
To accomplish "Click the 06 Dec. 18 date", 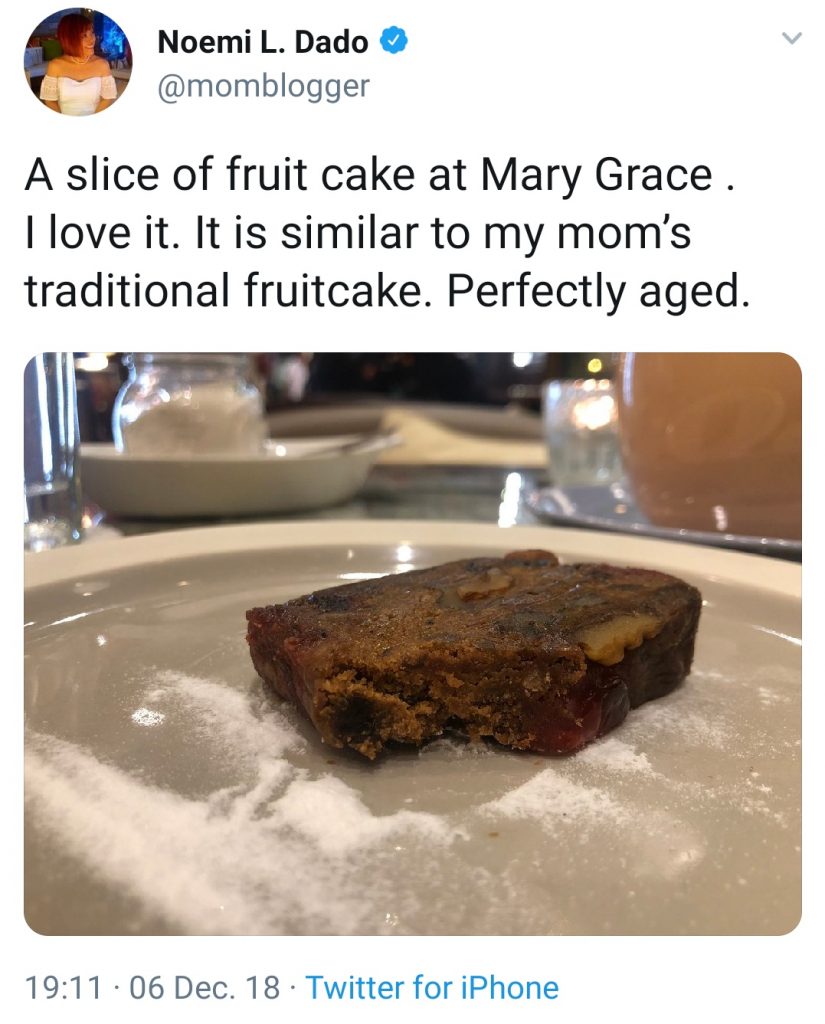I will 205,988.
